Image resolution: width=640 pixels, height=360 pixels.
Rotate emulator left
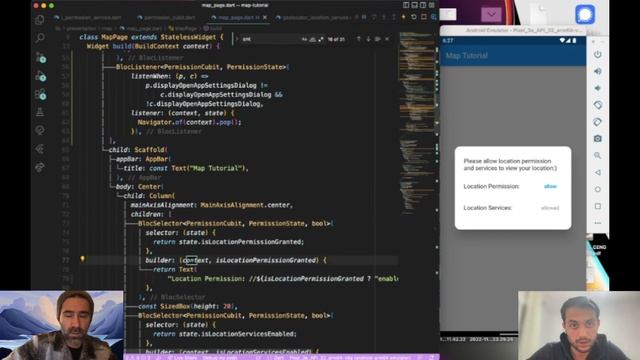pos(598,105)
